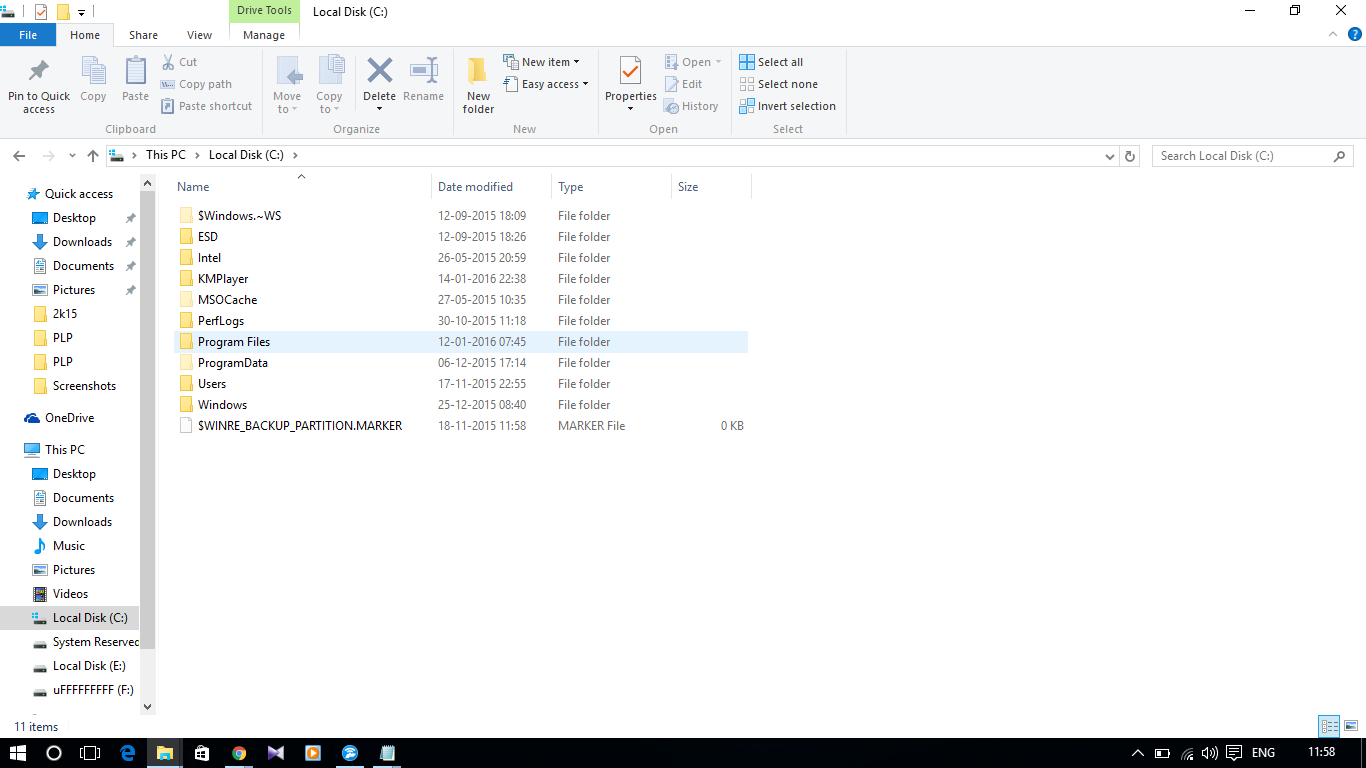Click the ENG language indicator
The image size is (1366, 768).
tap(1263, 753)
